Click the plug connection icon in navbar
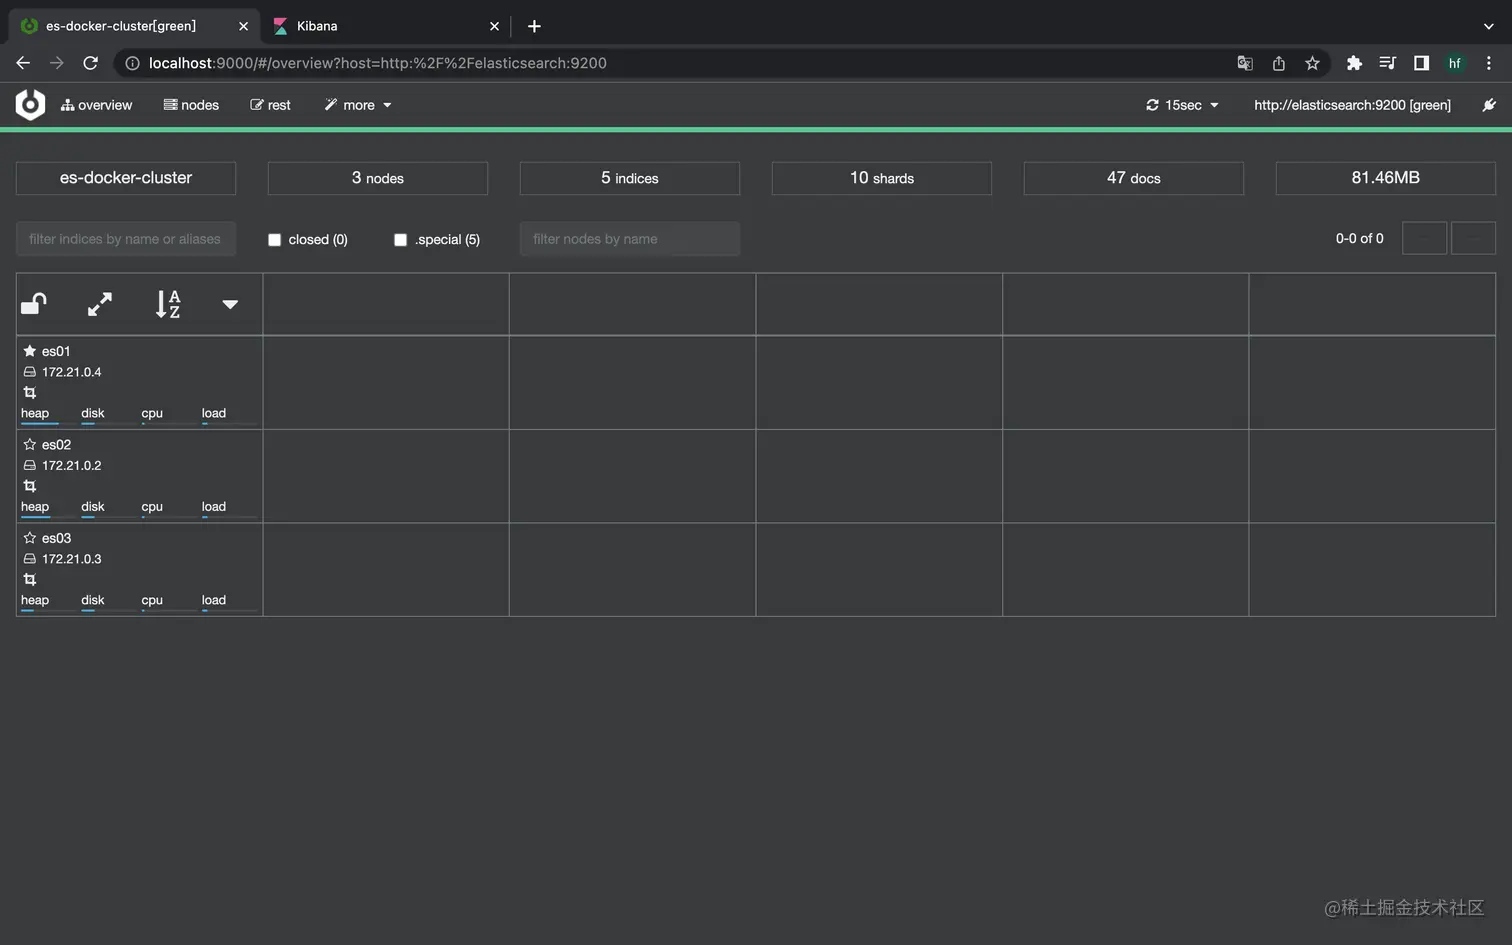 coord(1489,105)
